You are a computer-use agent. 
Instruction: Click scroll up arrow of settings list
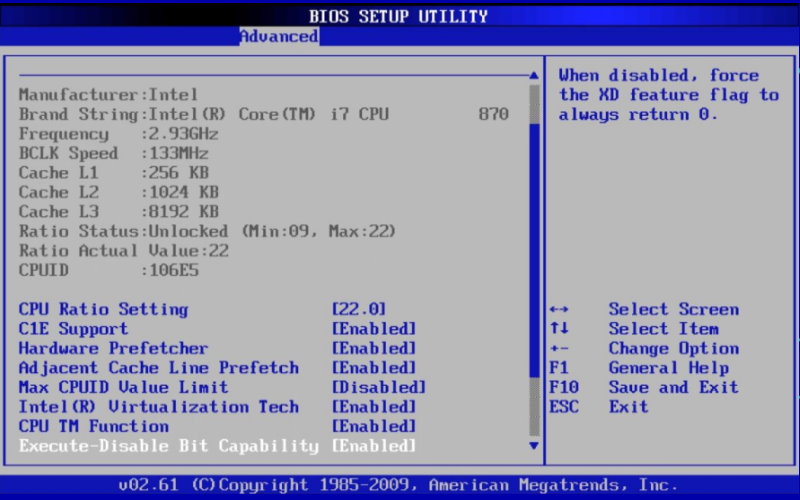[534, 76]
